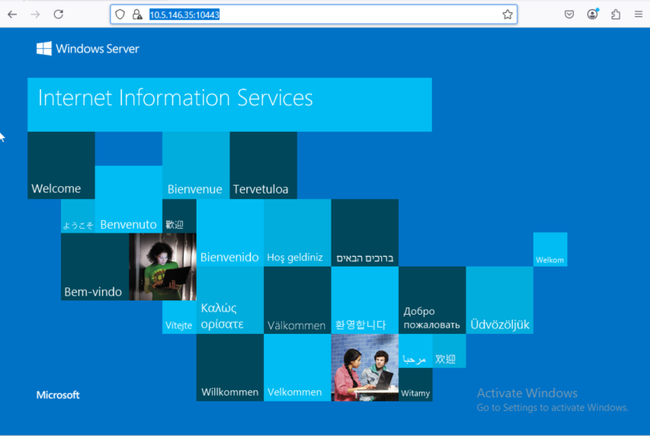The image size is (650, 436).
Task: Click the Korean 환영합니다 tile
Action: tap(365, 300)
